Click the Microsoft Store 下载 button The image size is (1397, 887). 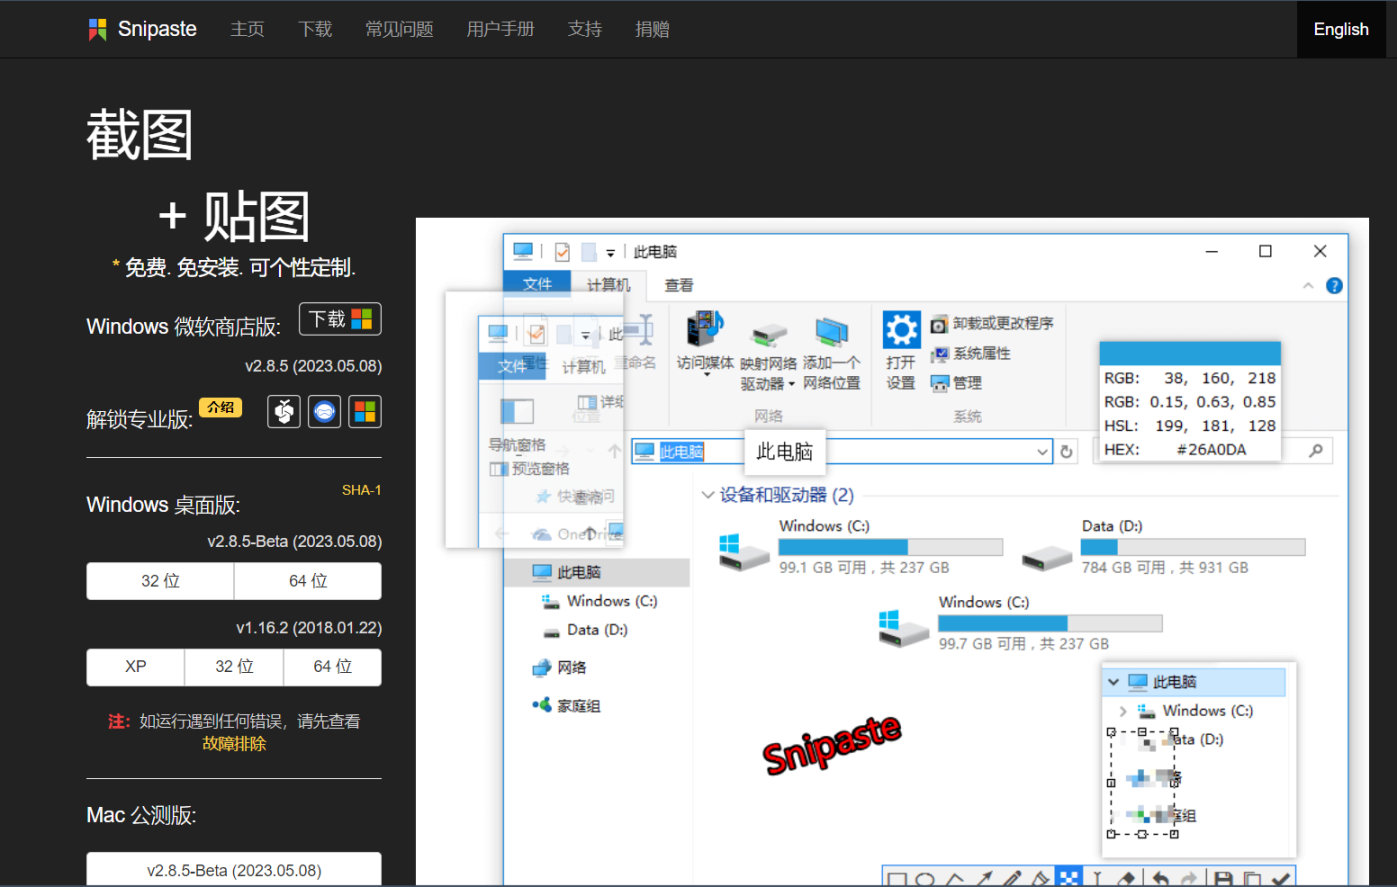pyautogui.click(x=340, y=319)
